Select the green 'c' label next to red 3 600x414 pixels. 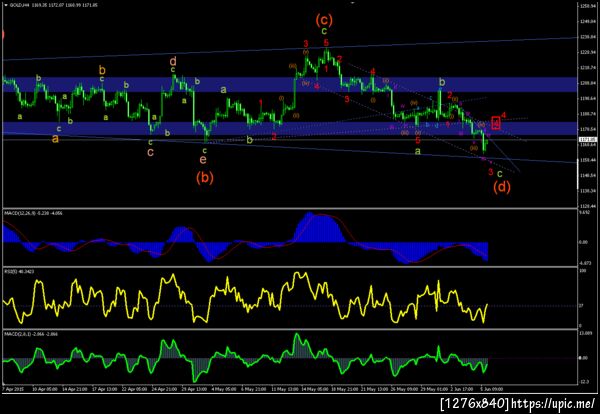coord(499,174)
